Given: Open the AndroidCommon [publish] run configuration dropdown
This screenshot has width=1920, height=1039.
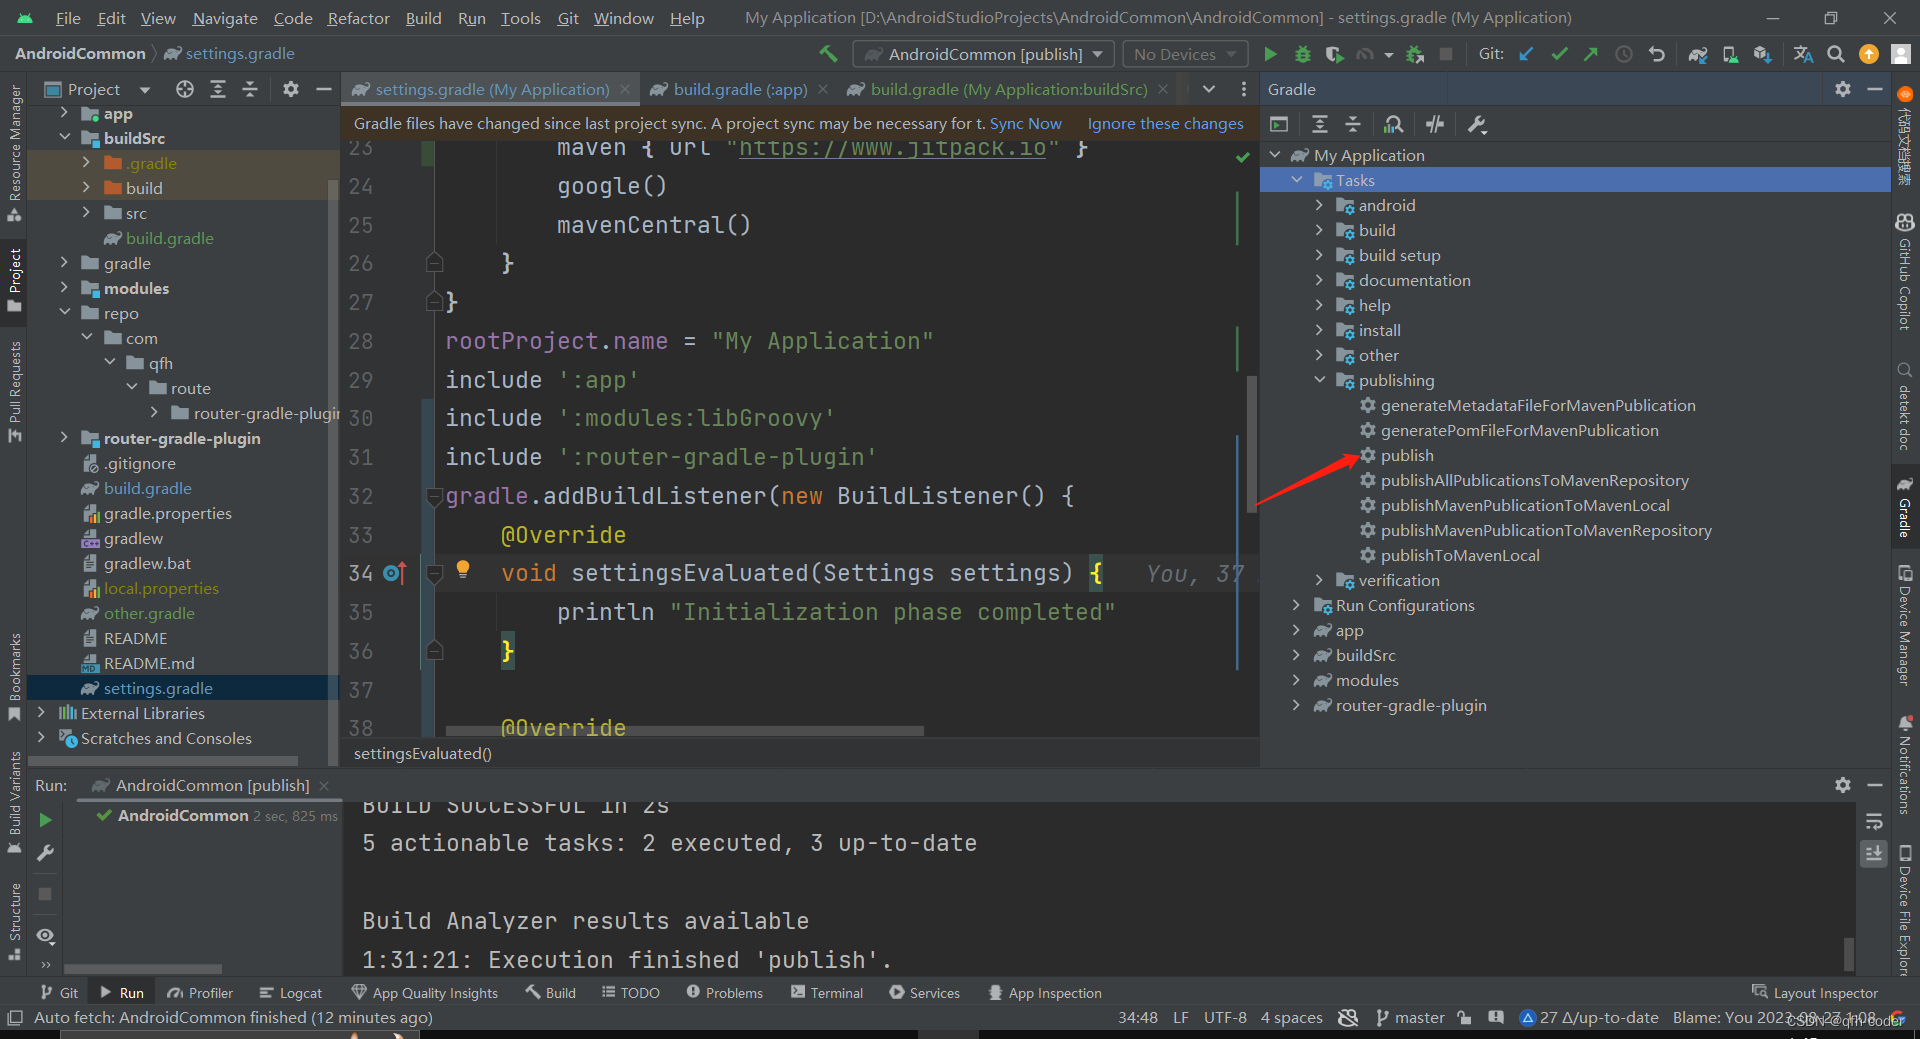Looking at the screenshot, I should tap(983, 54).
